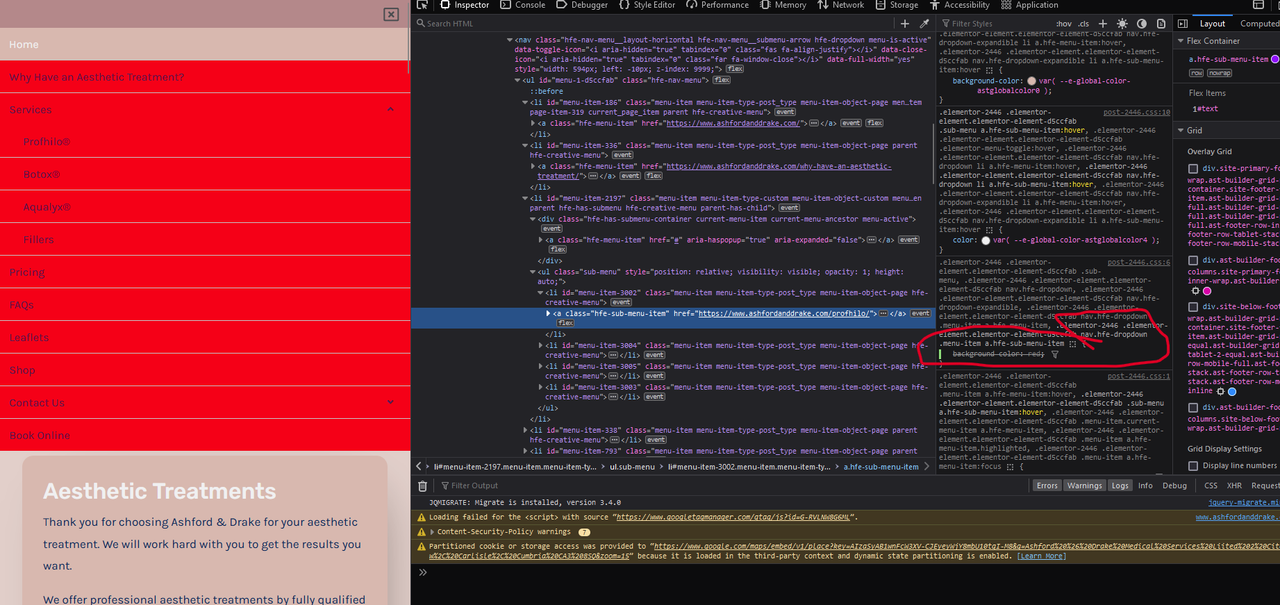This screenshot has height=605, width=1280.
Task: Open the blue grid overlay color swatch
Action: point(1233,391)
